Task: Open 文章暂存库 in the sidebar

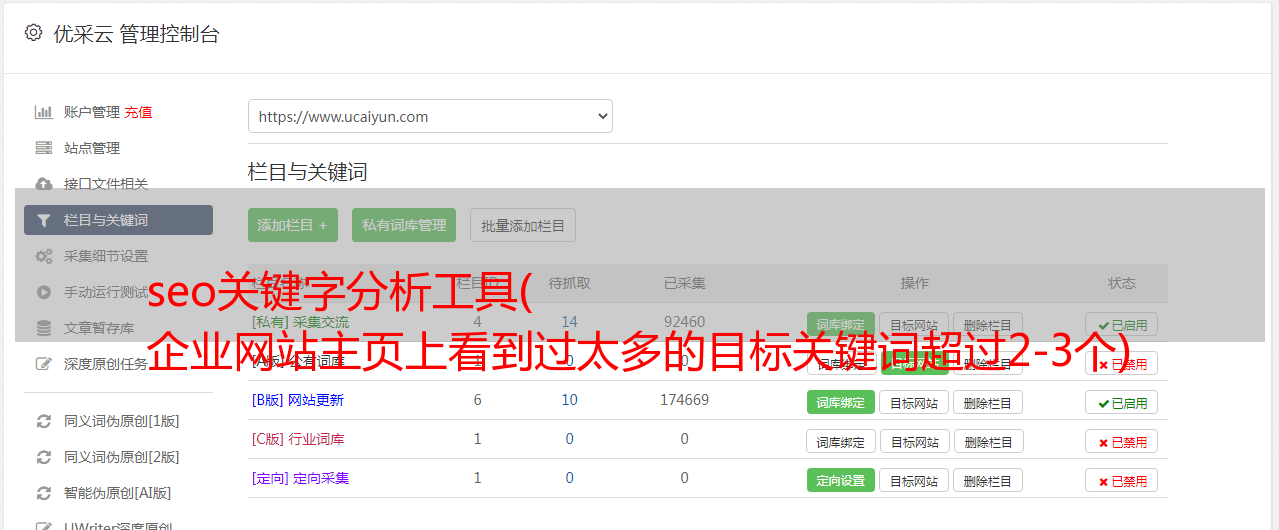Action: point(99,328)
